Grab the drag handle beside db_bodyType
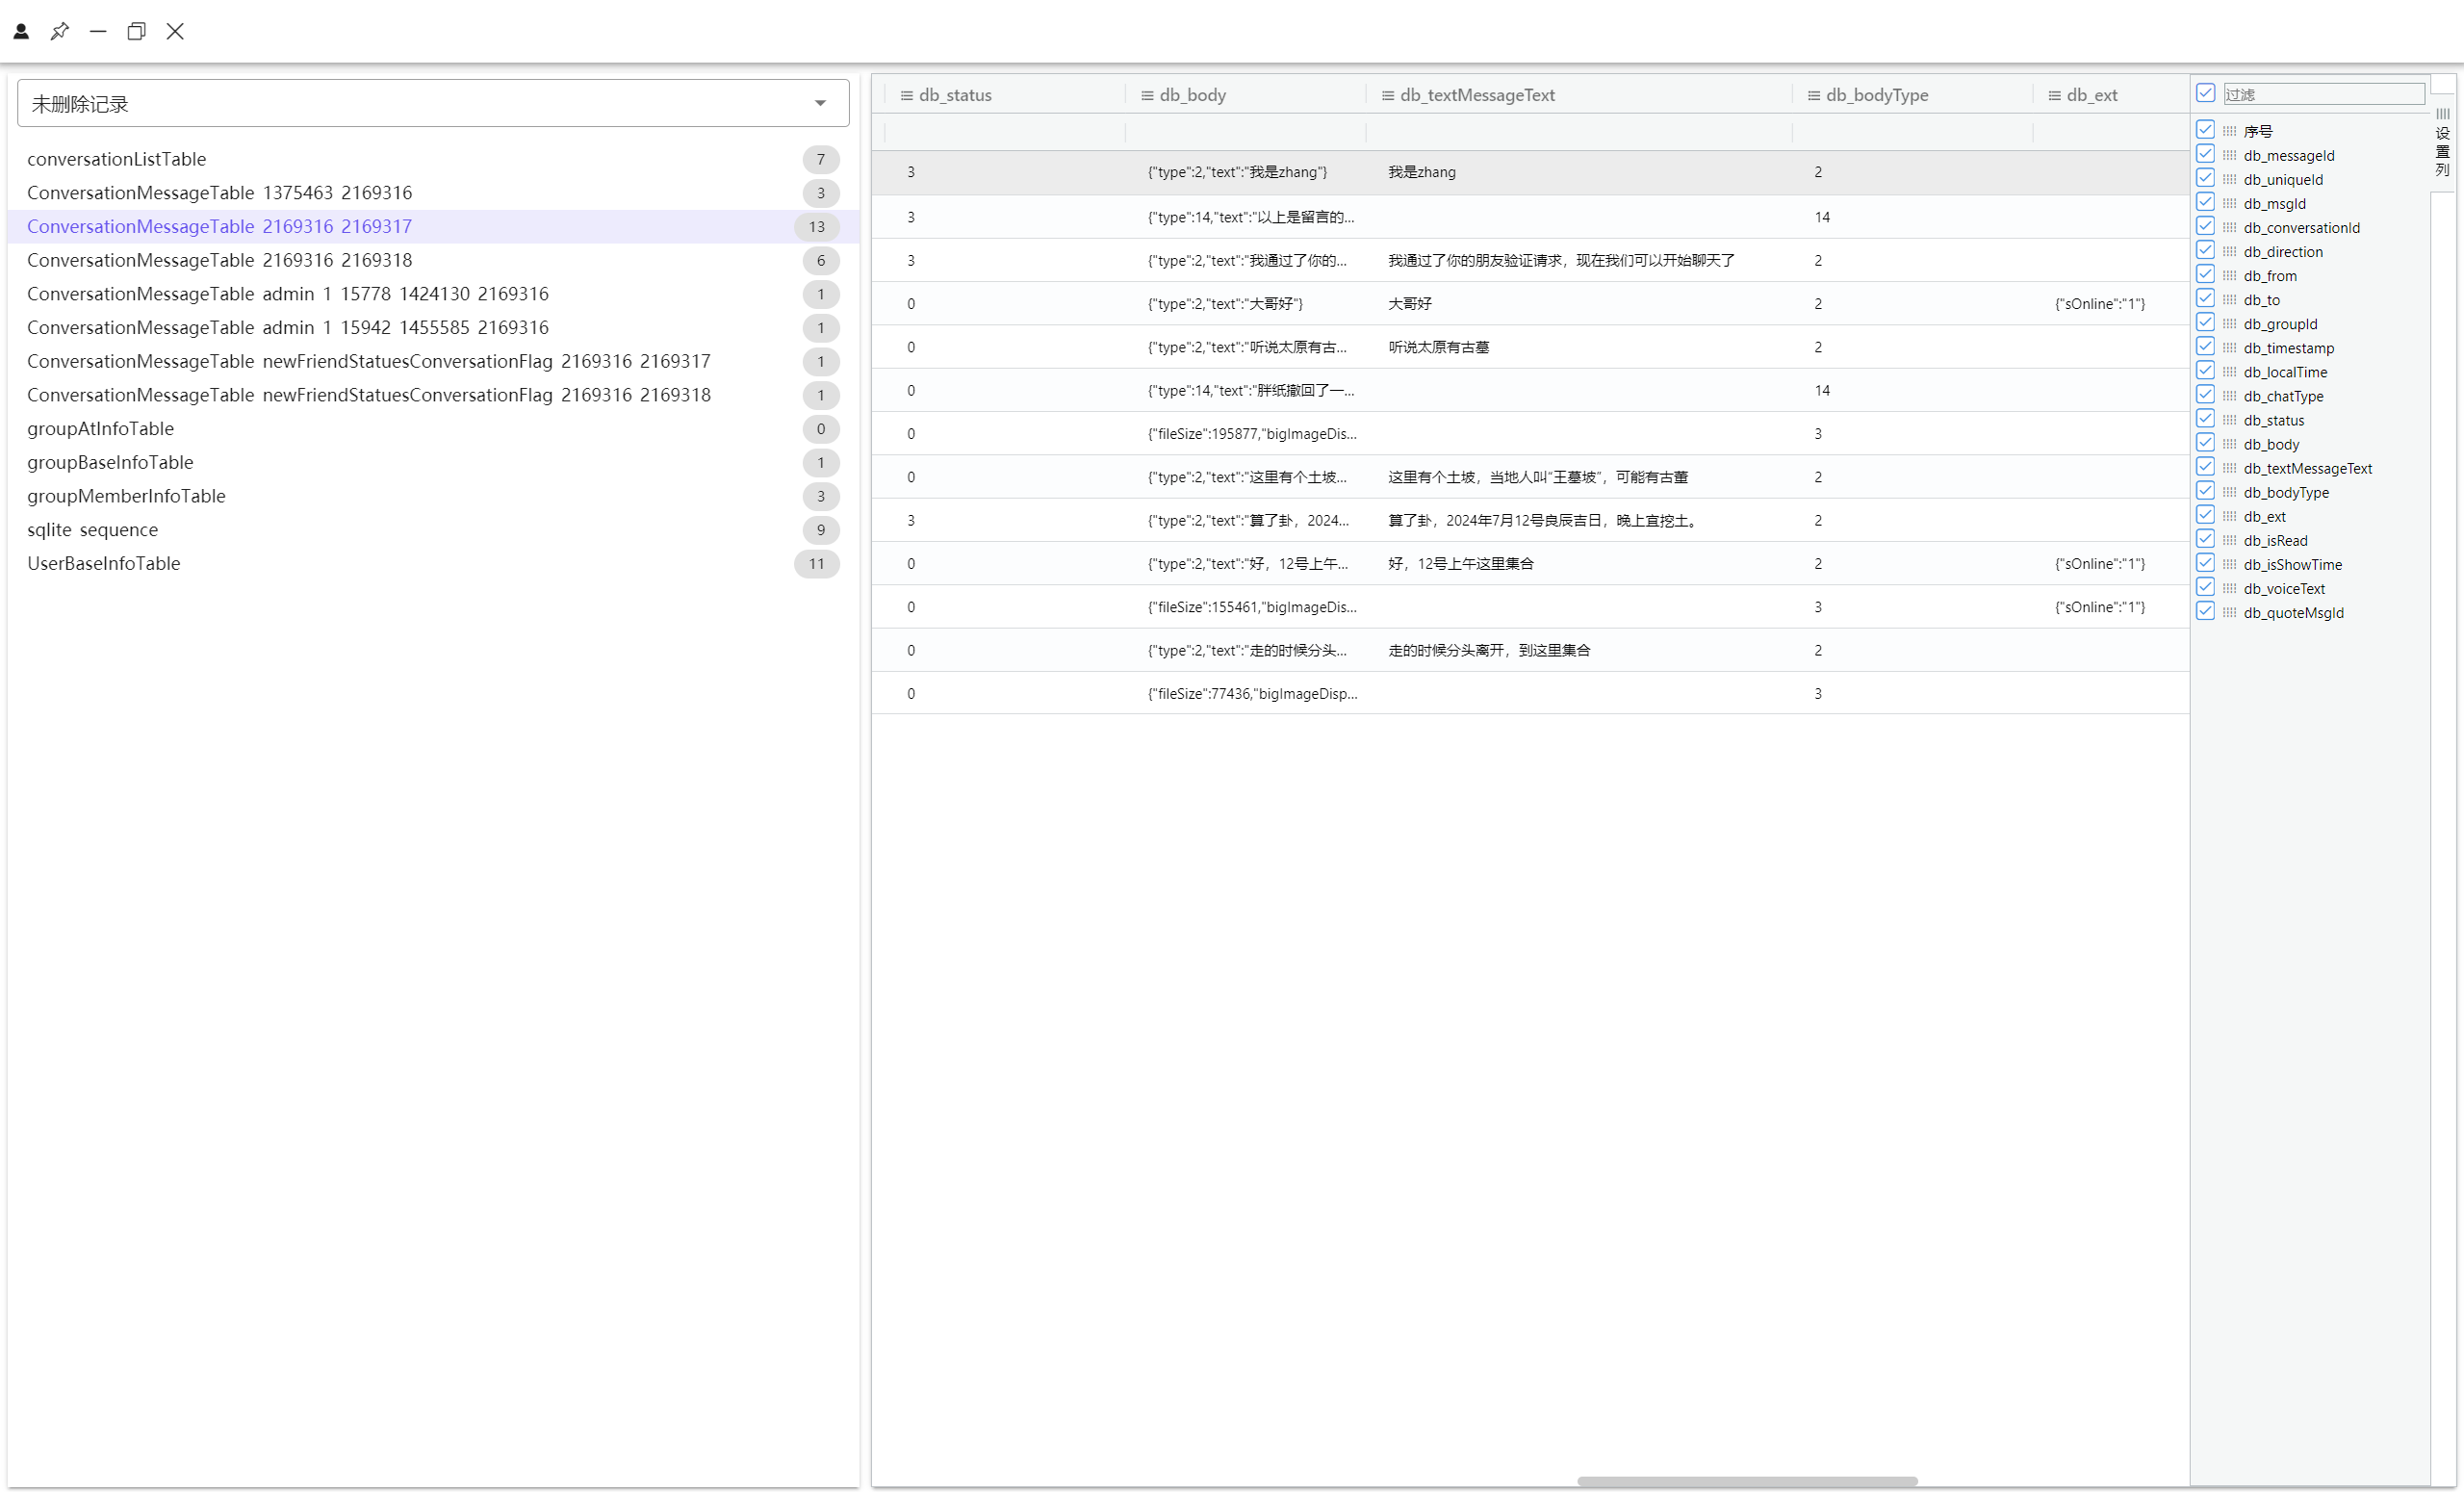The width and height of the screenshot is (2464, 1492). pyautogui.click(x=2230, y=492)
